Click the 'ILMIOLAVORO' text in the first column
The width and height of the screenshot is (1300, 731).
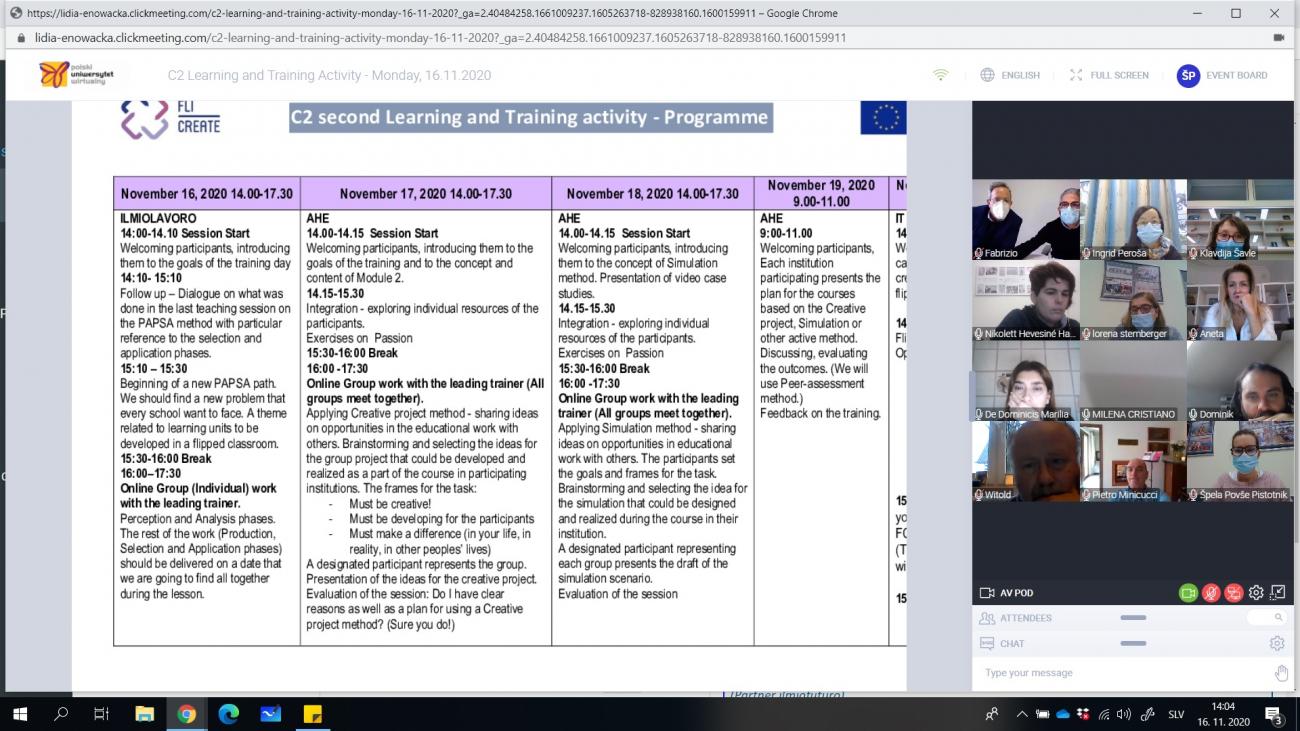coord(158,218)
